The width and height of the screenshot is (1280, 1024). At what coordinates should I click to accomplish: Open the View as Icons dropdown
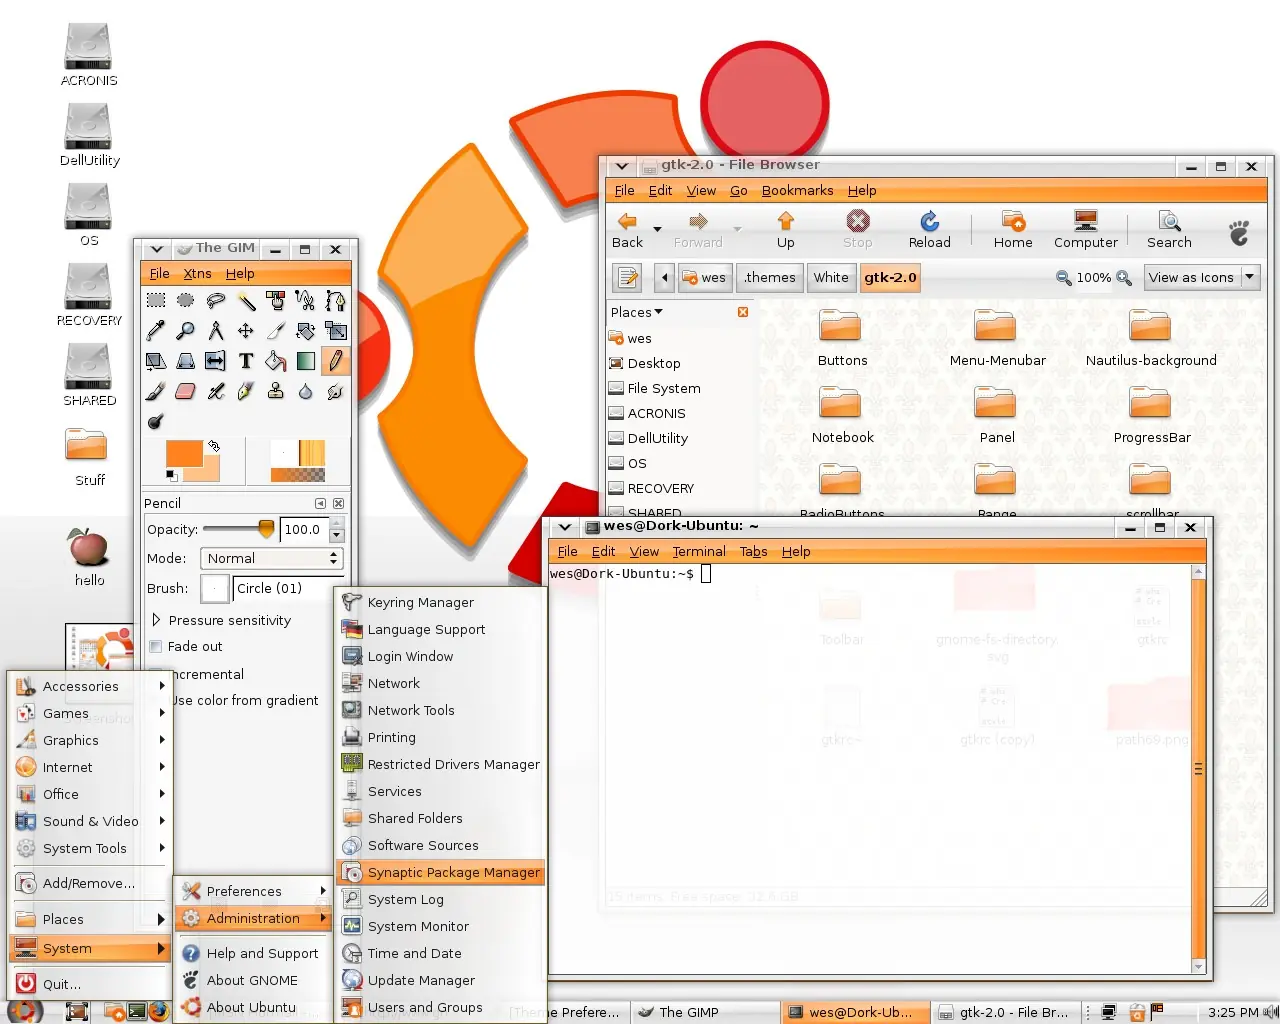(1202, 278)
